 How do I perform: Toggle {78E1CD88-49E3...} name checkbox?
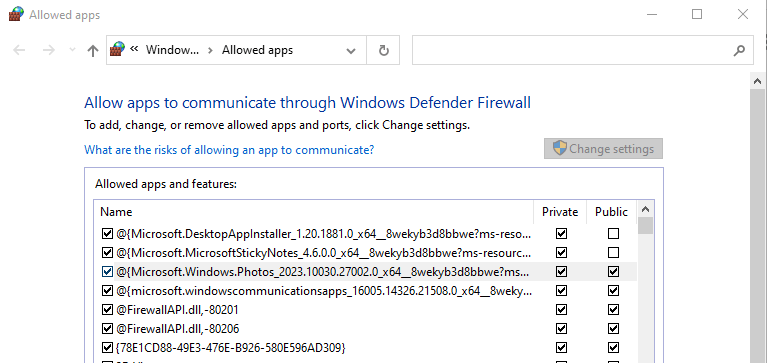click(x=107, y=348)
